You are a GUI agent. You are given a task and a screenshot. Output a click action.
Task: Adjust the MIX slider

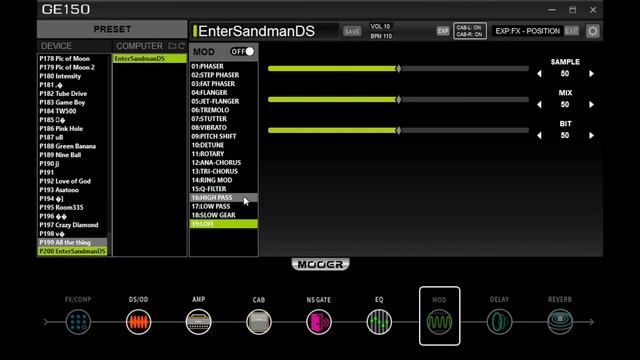pyautogui.click(x=398, y=100)
